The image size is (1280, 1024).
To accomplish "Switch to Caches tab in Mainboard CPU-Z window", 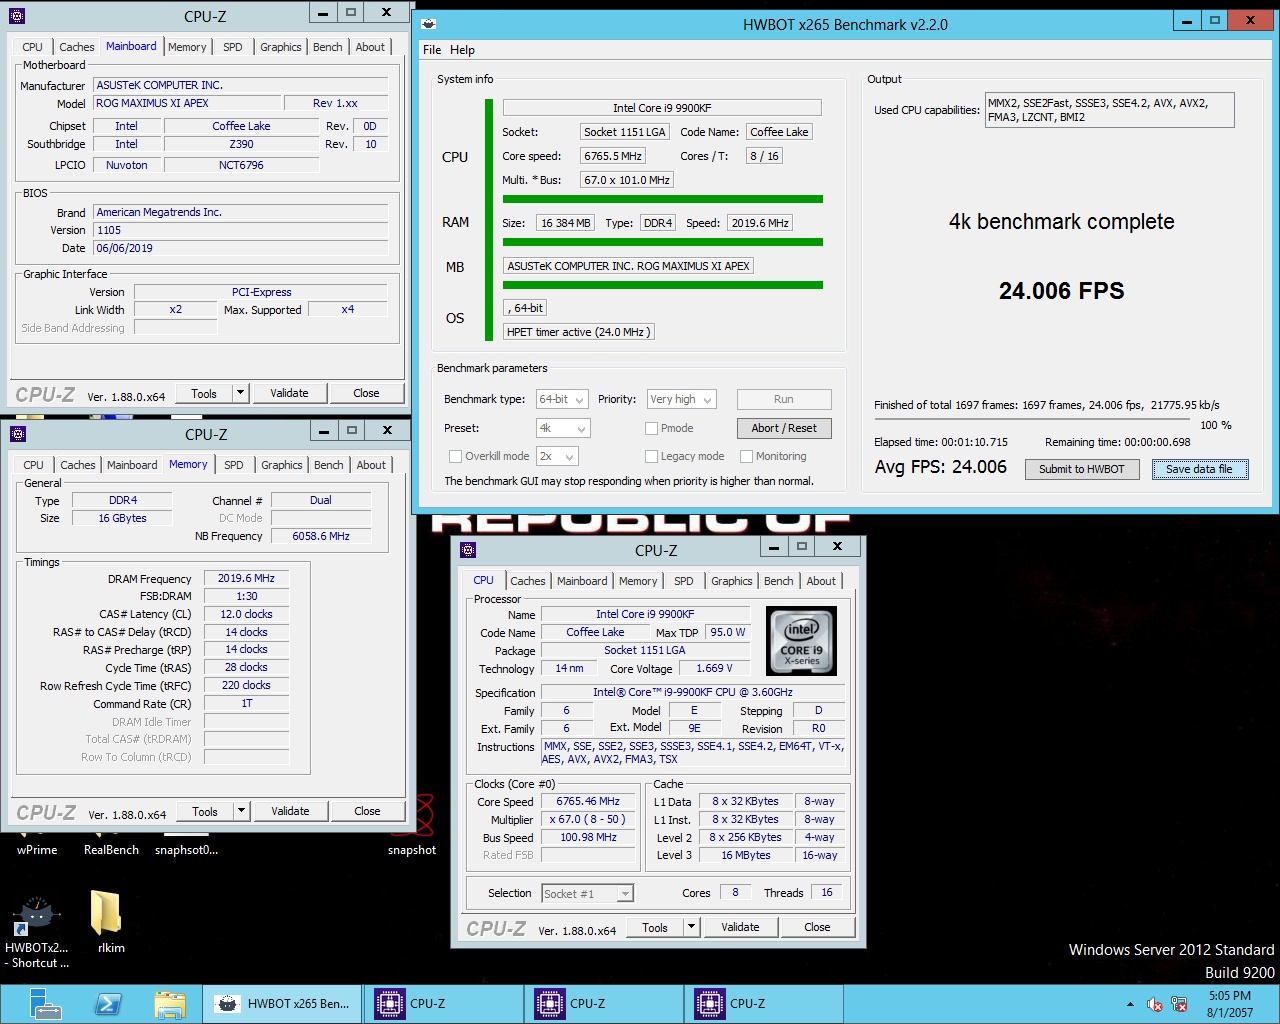I will pyautogui.click(x=77, y=47).
